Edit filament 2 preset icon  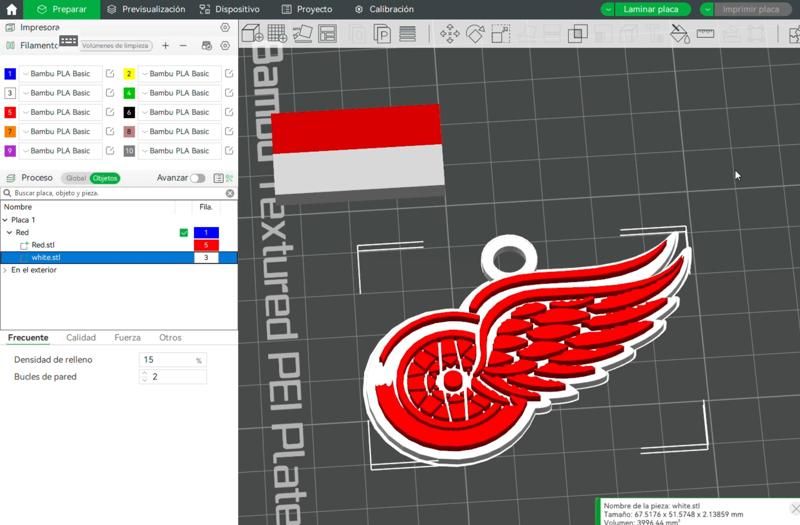coord(229,74)
